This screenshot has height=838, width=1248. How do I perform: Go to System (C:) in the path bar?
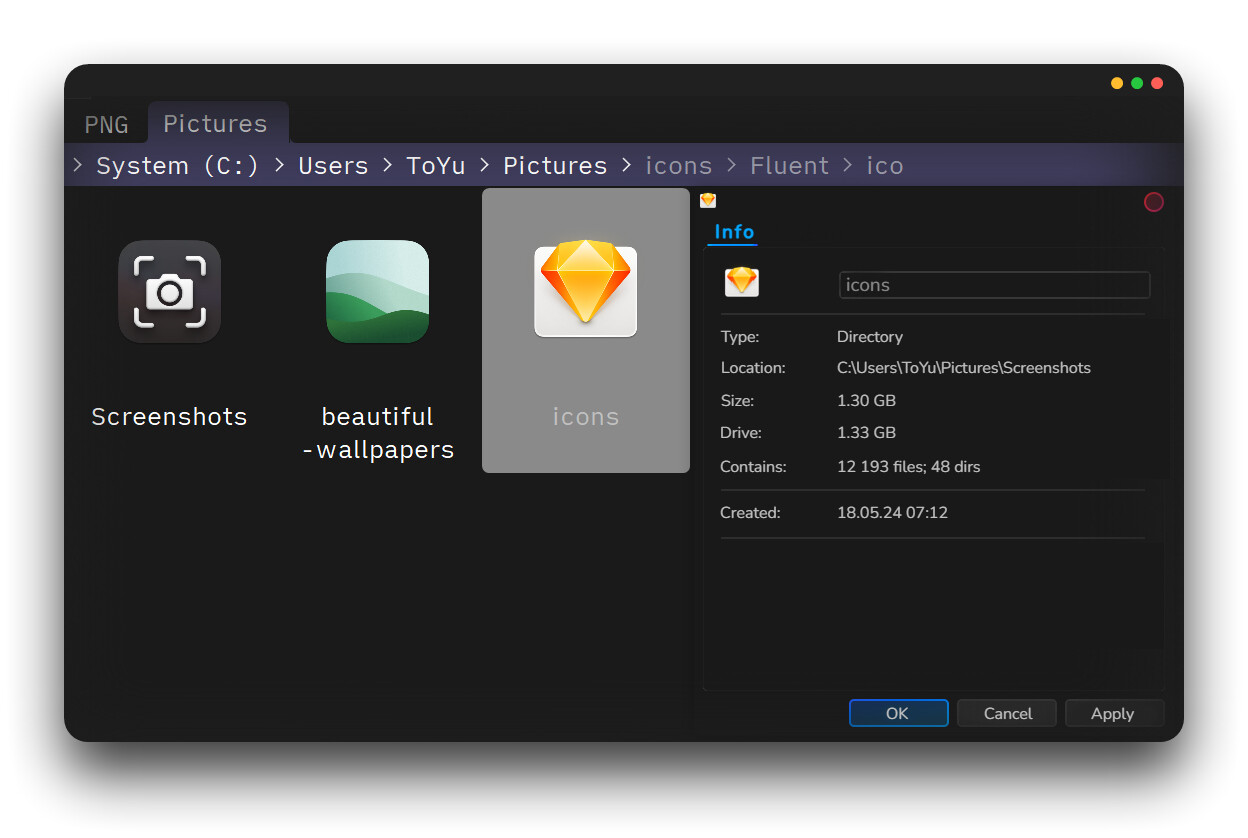[178, 165]
